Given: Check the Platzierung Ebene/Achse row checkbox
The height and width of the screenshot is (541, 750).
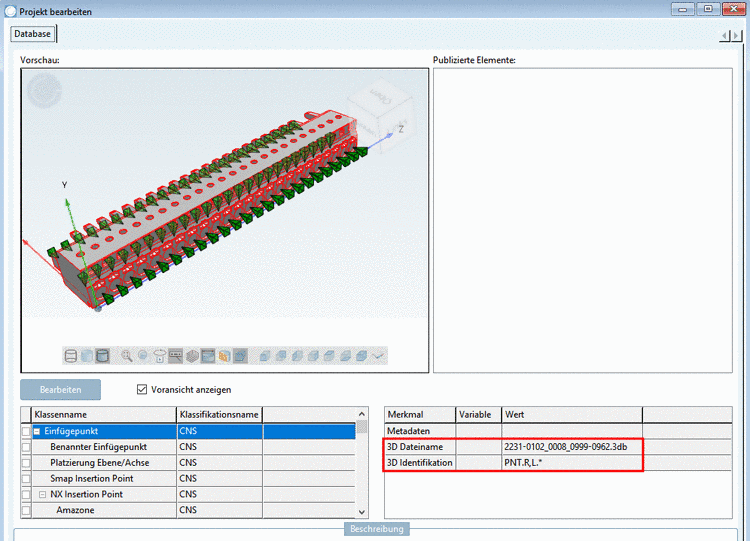Looking at the screenshot, I should click(x=26, y=463).
